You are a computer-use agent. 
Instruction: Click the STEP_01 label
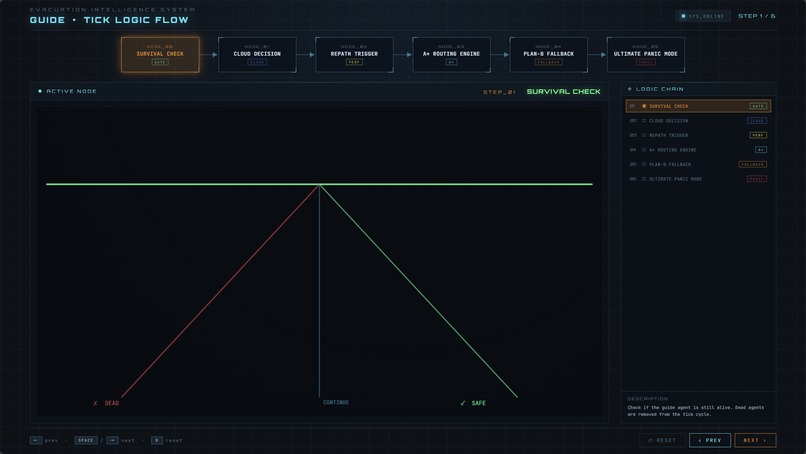[499, 92]
